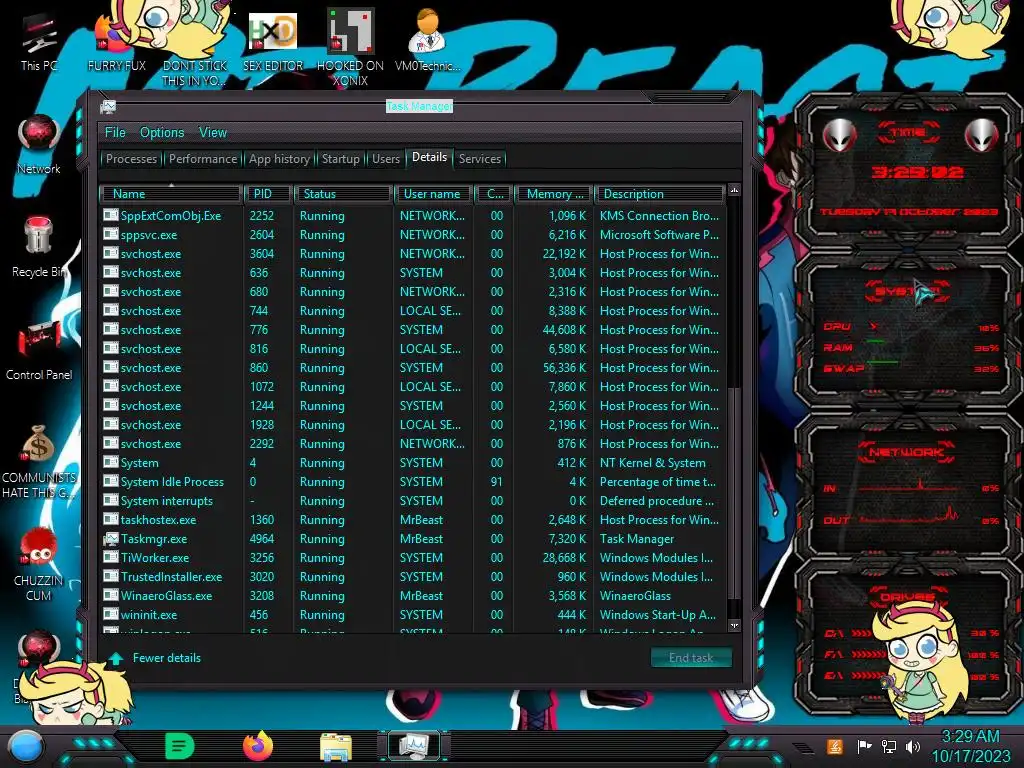Open the View menu
Screen dimensions: 1024x768
coord(213,133)
